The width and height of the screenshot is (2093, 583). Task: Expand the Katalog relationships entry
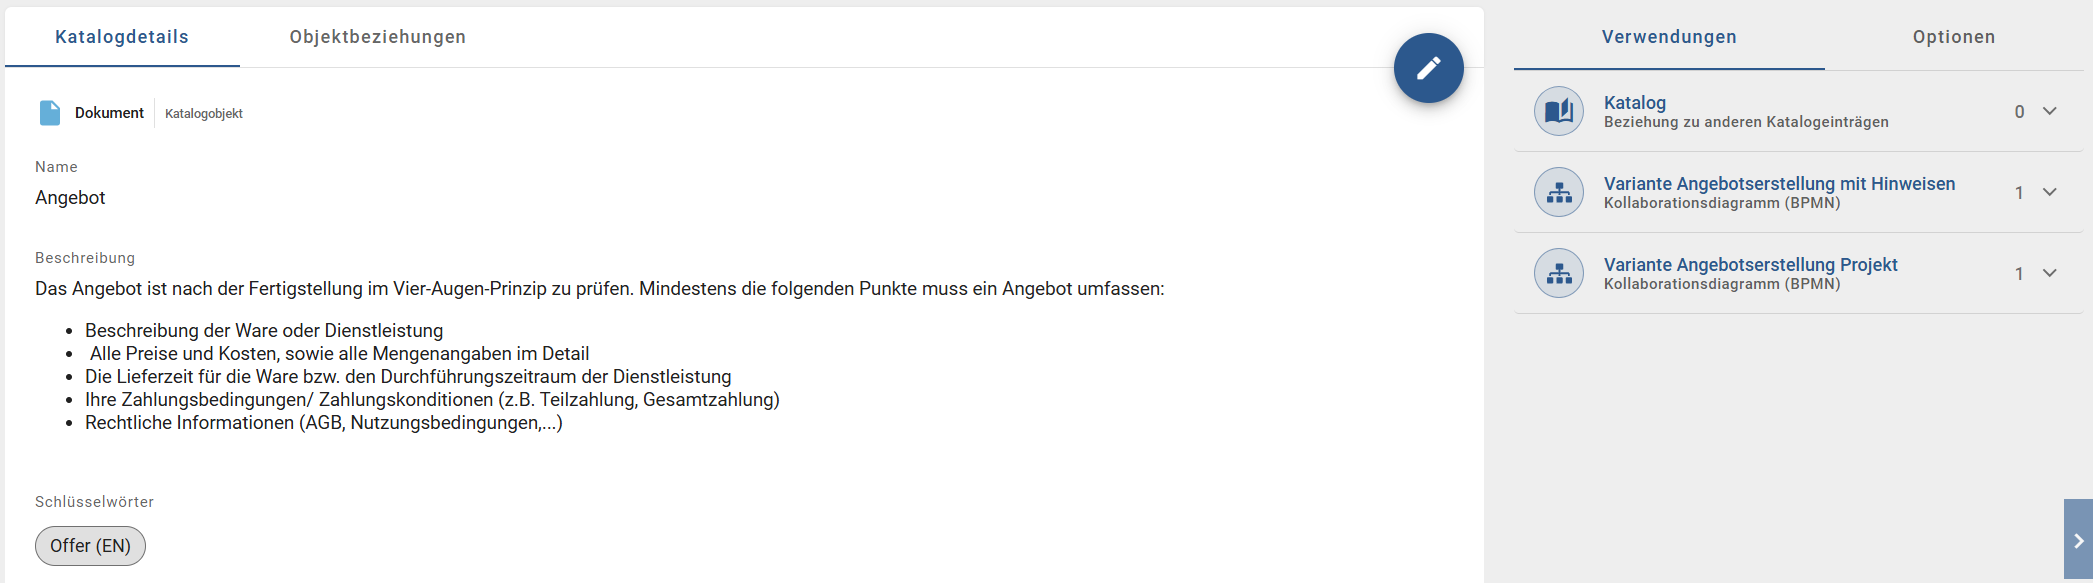[2051, 112]
